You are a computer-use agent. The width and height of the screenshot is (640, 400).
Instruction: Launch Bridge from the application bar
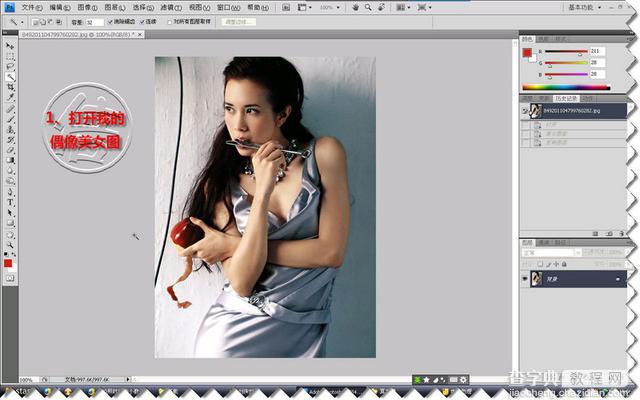pos(286,7)
